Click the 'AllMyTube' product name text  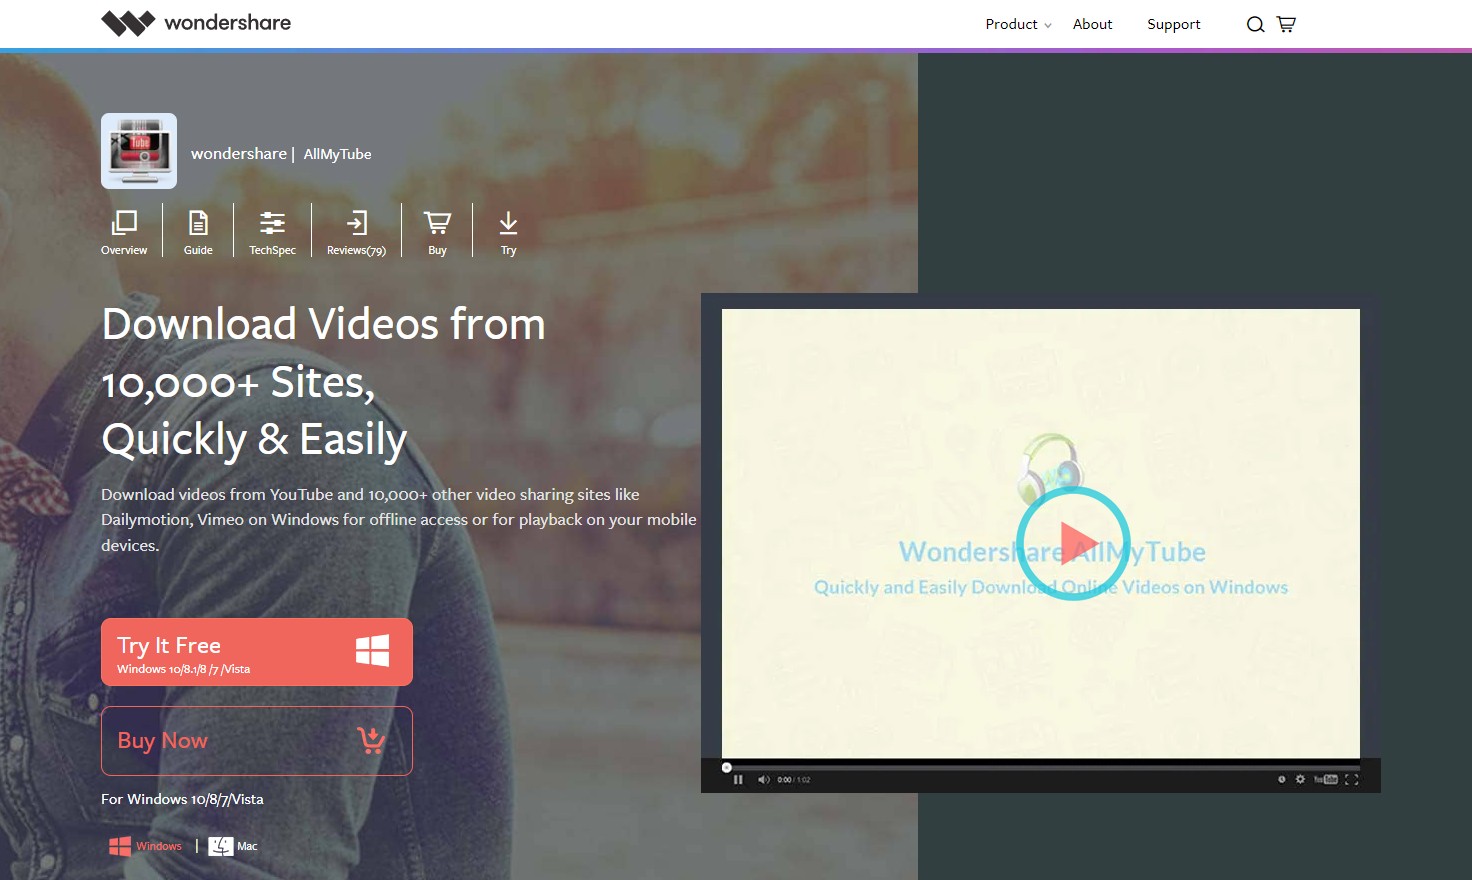coord(337,154)
